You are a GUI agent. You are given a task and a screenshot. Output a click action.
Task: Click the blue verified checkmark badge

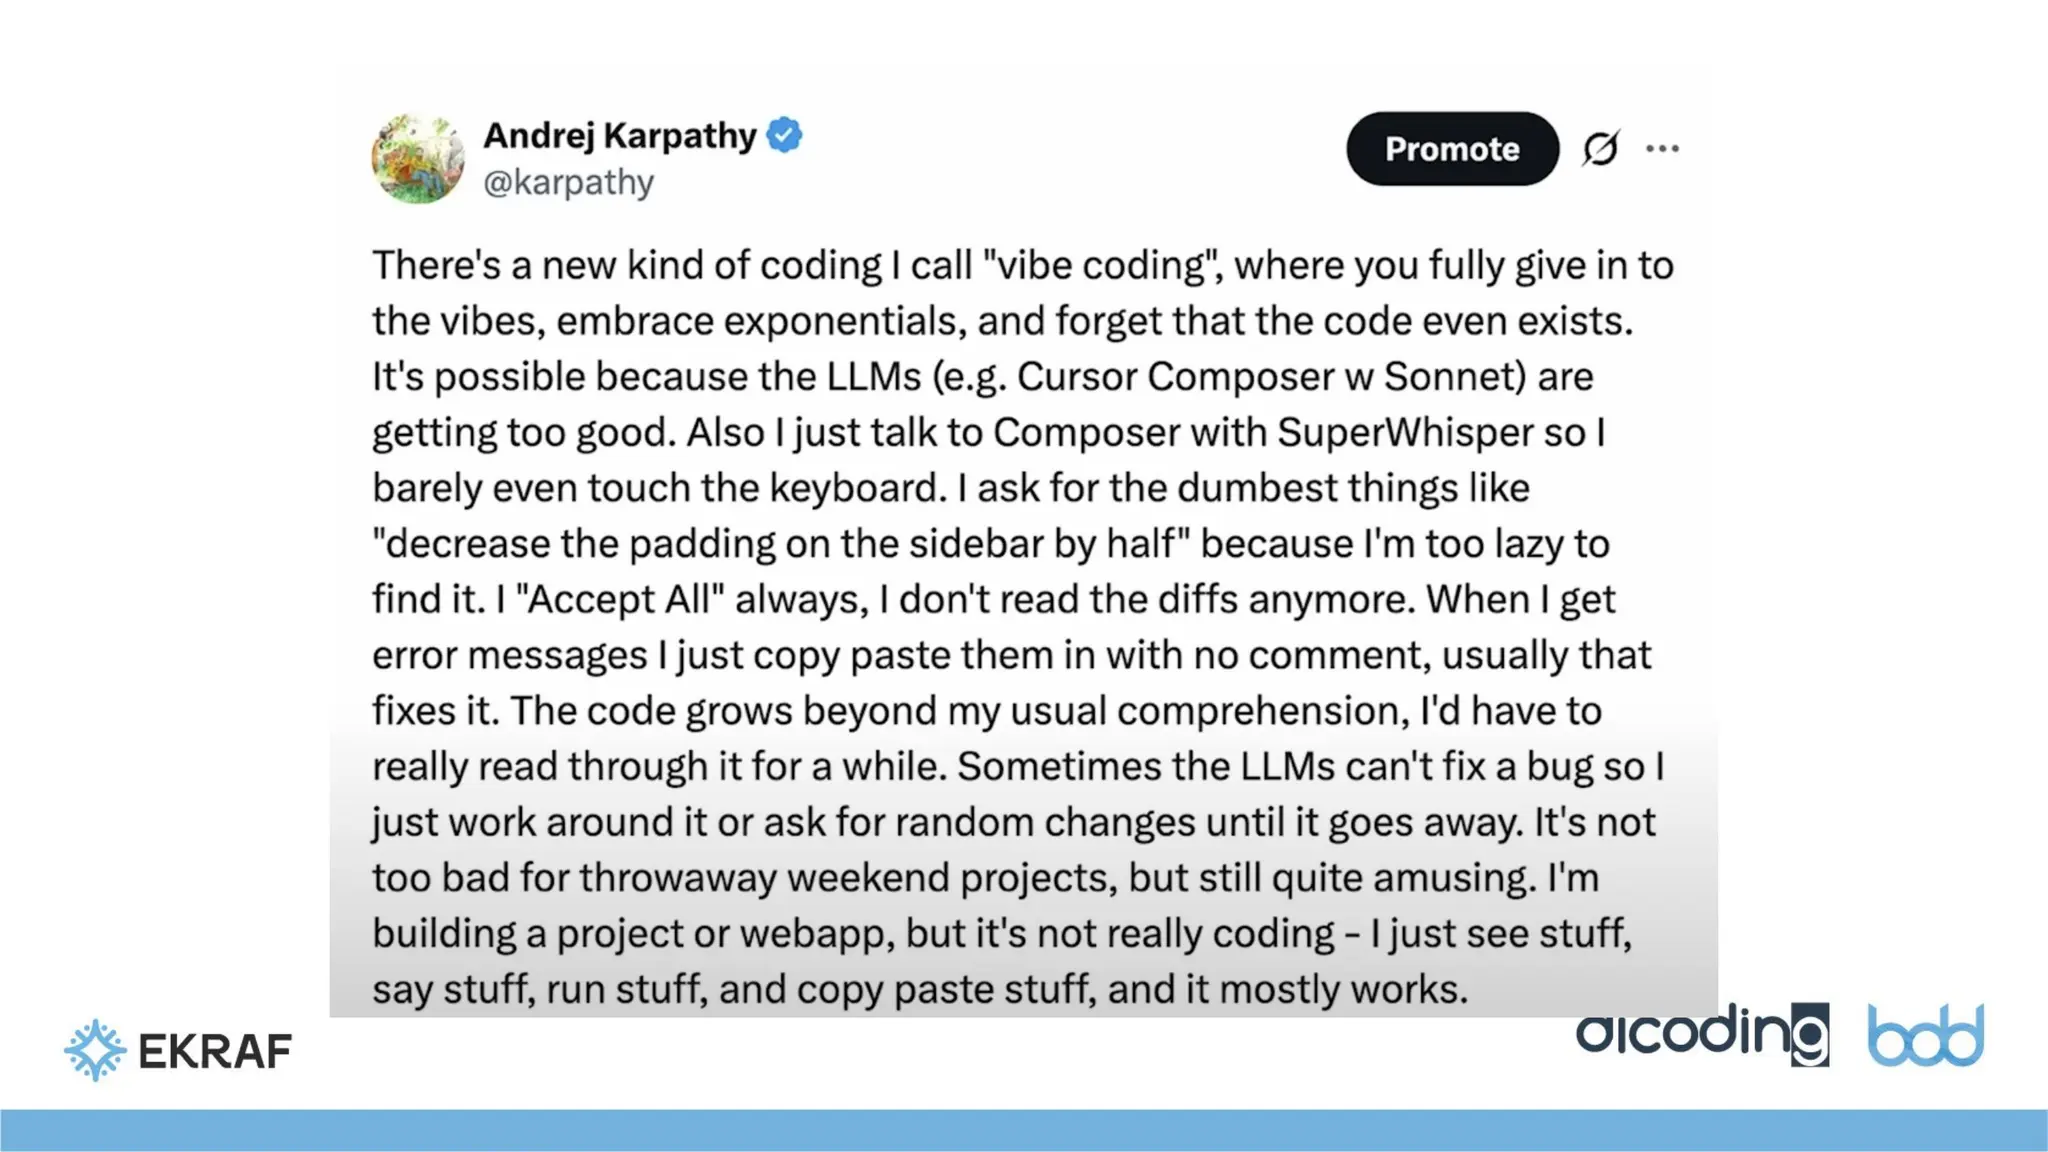click(784, 135)
